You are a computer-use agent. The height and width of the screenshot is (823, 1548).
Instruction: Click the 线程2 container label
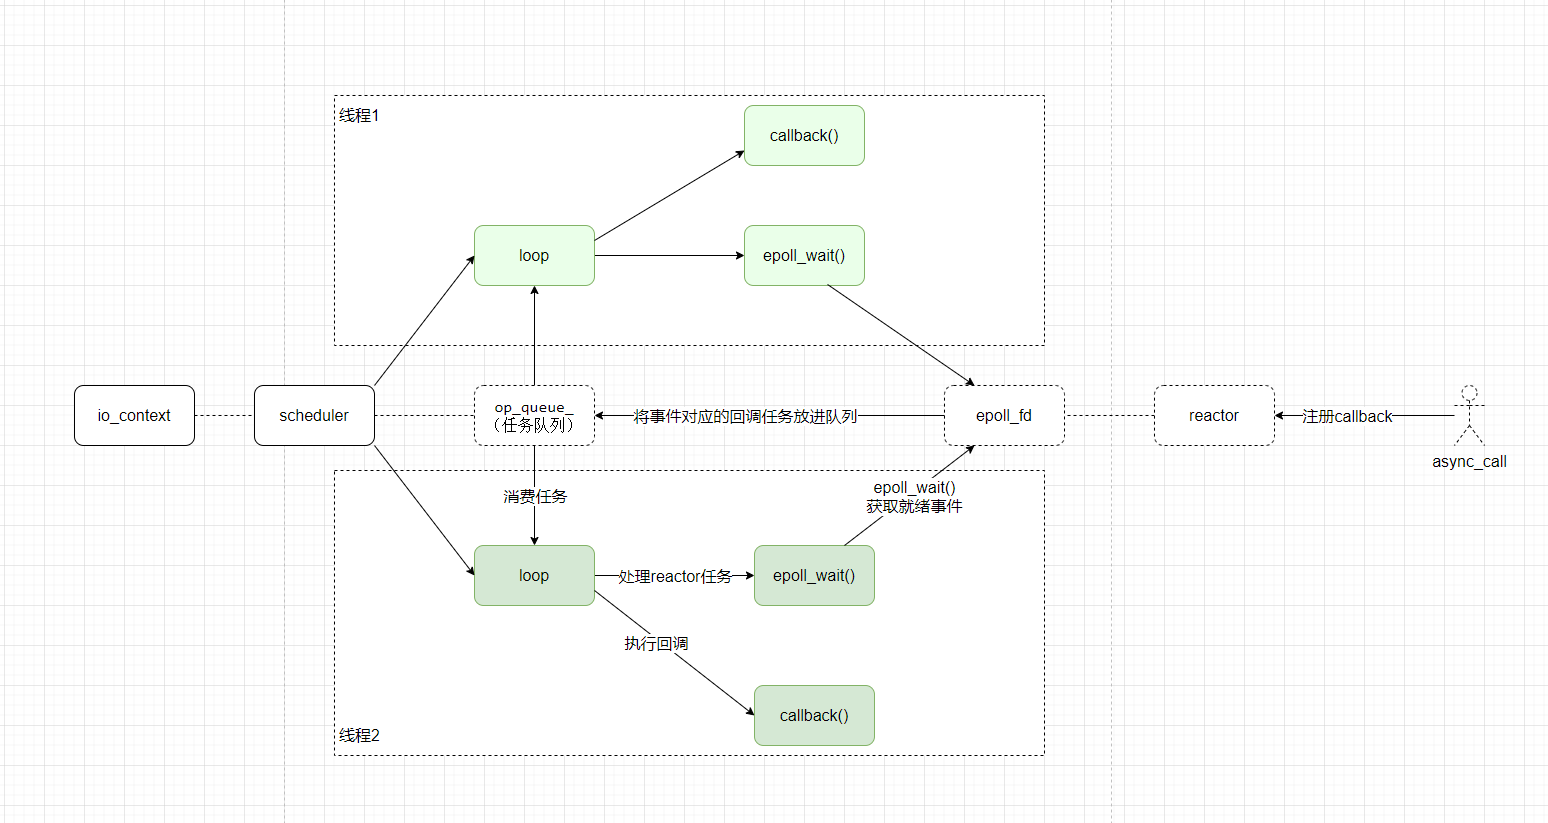[x=359, y=735]
